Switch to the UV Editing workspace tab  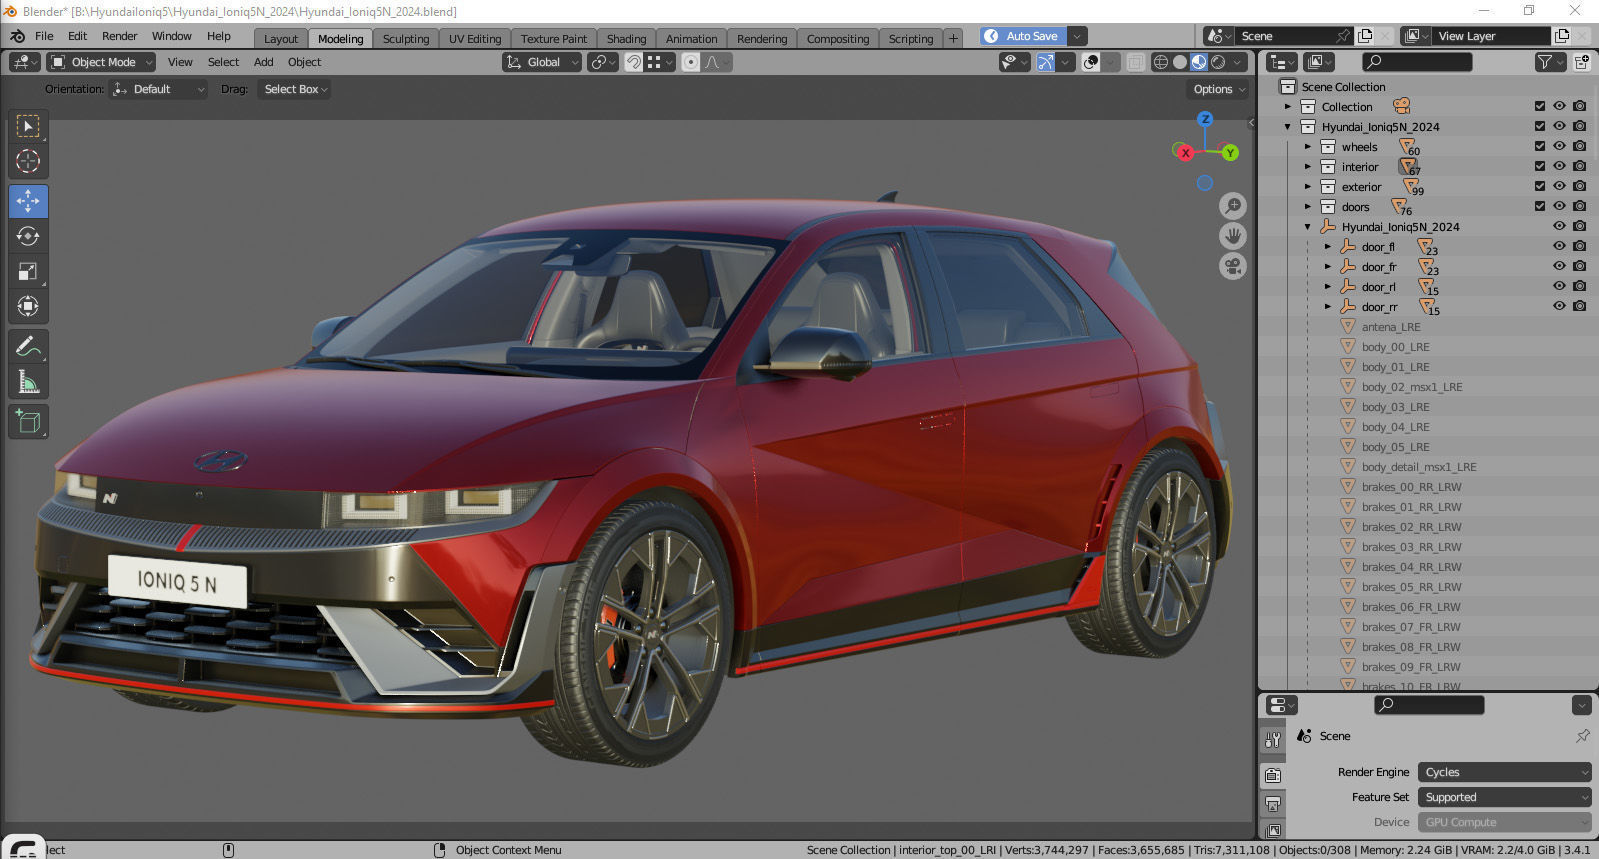[475, 39]
